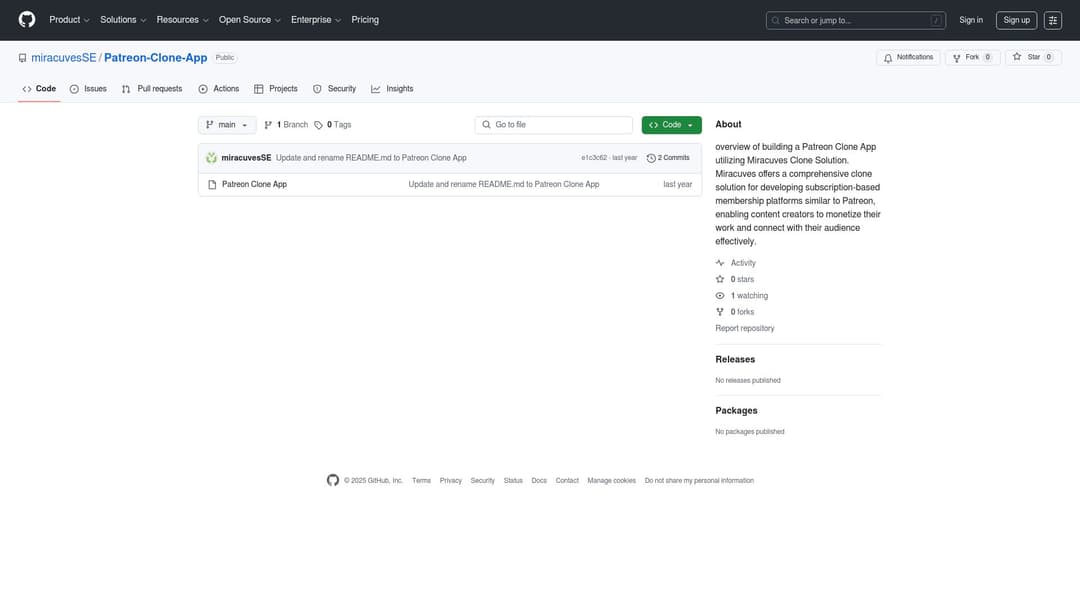Open the appearance settings icon in header
Screen dimensions: 1080x608
click(x=1052, y=21)
